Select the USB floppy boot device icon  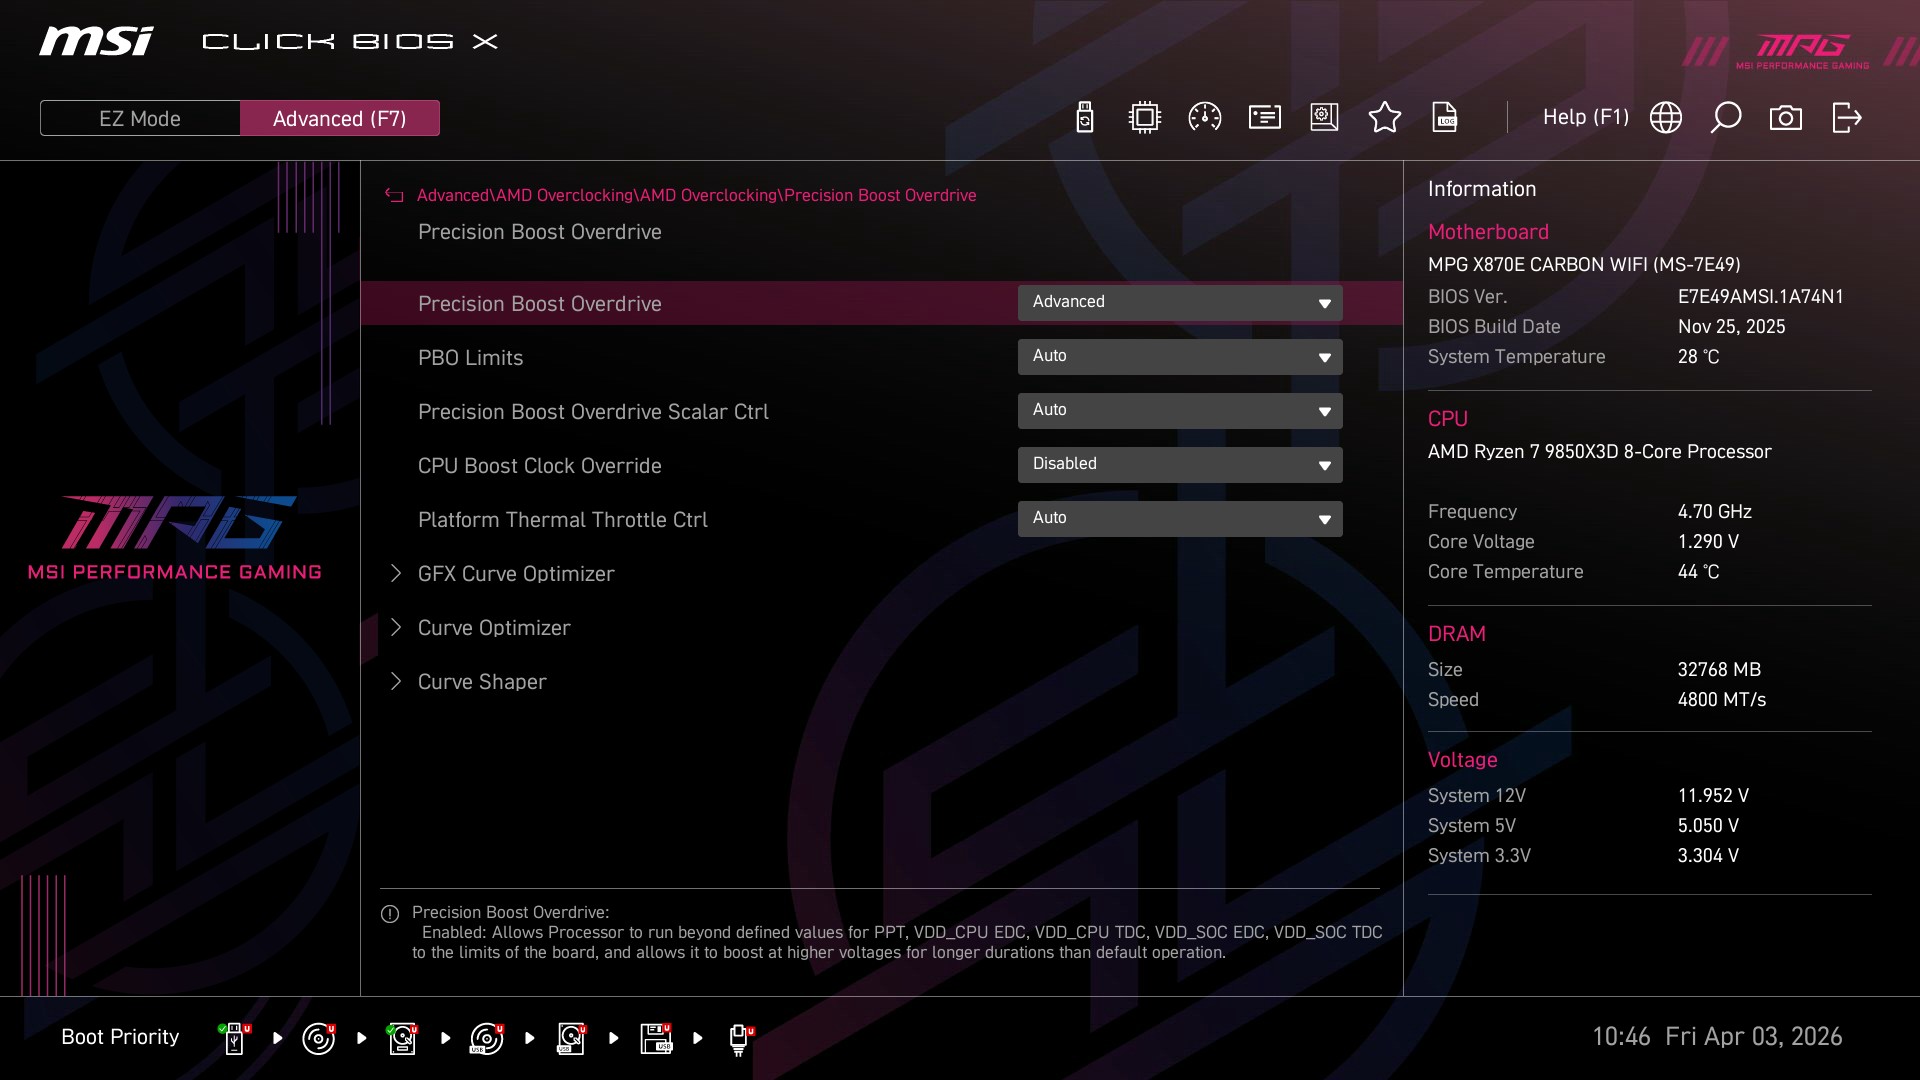point(656,1038)
